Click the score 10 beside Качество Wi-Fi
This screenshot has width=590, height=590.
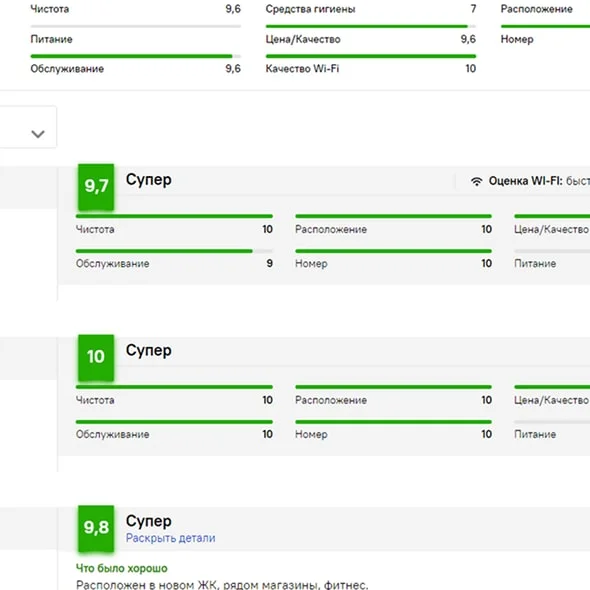tap(471, 68)
